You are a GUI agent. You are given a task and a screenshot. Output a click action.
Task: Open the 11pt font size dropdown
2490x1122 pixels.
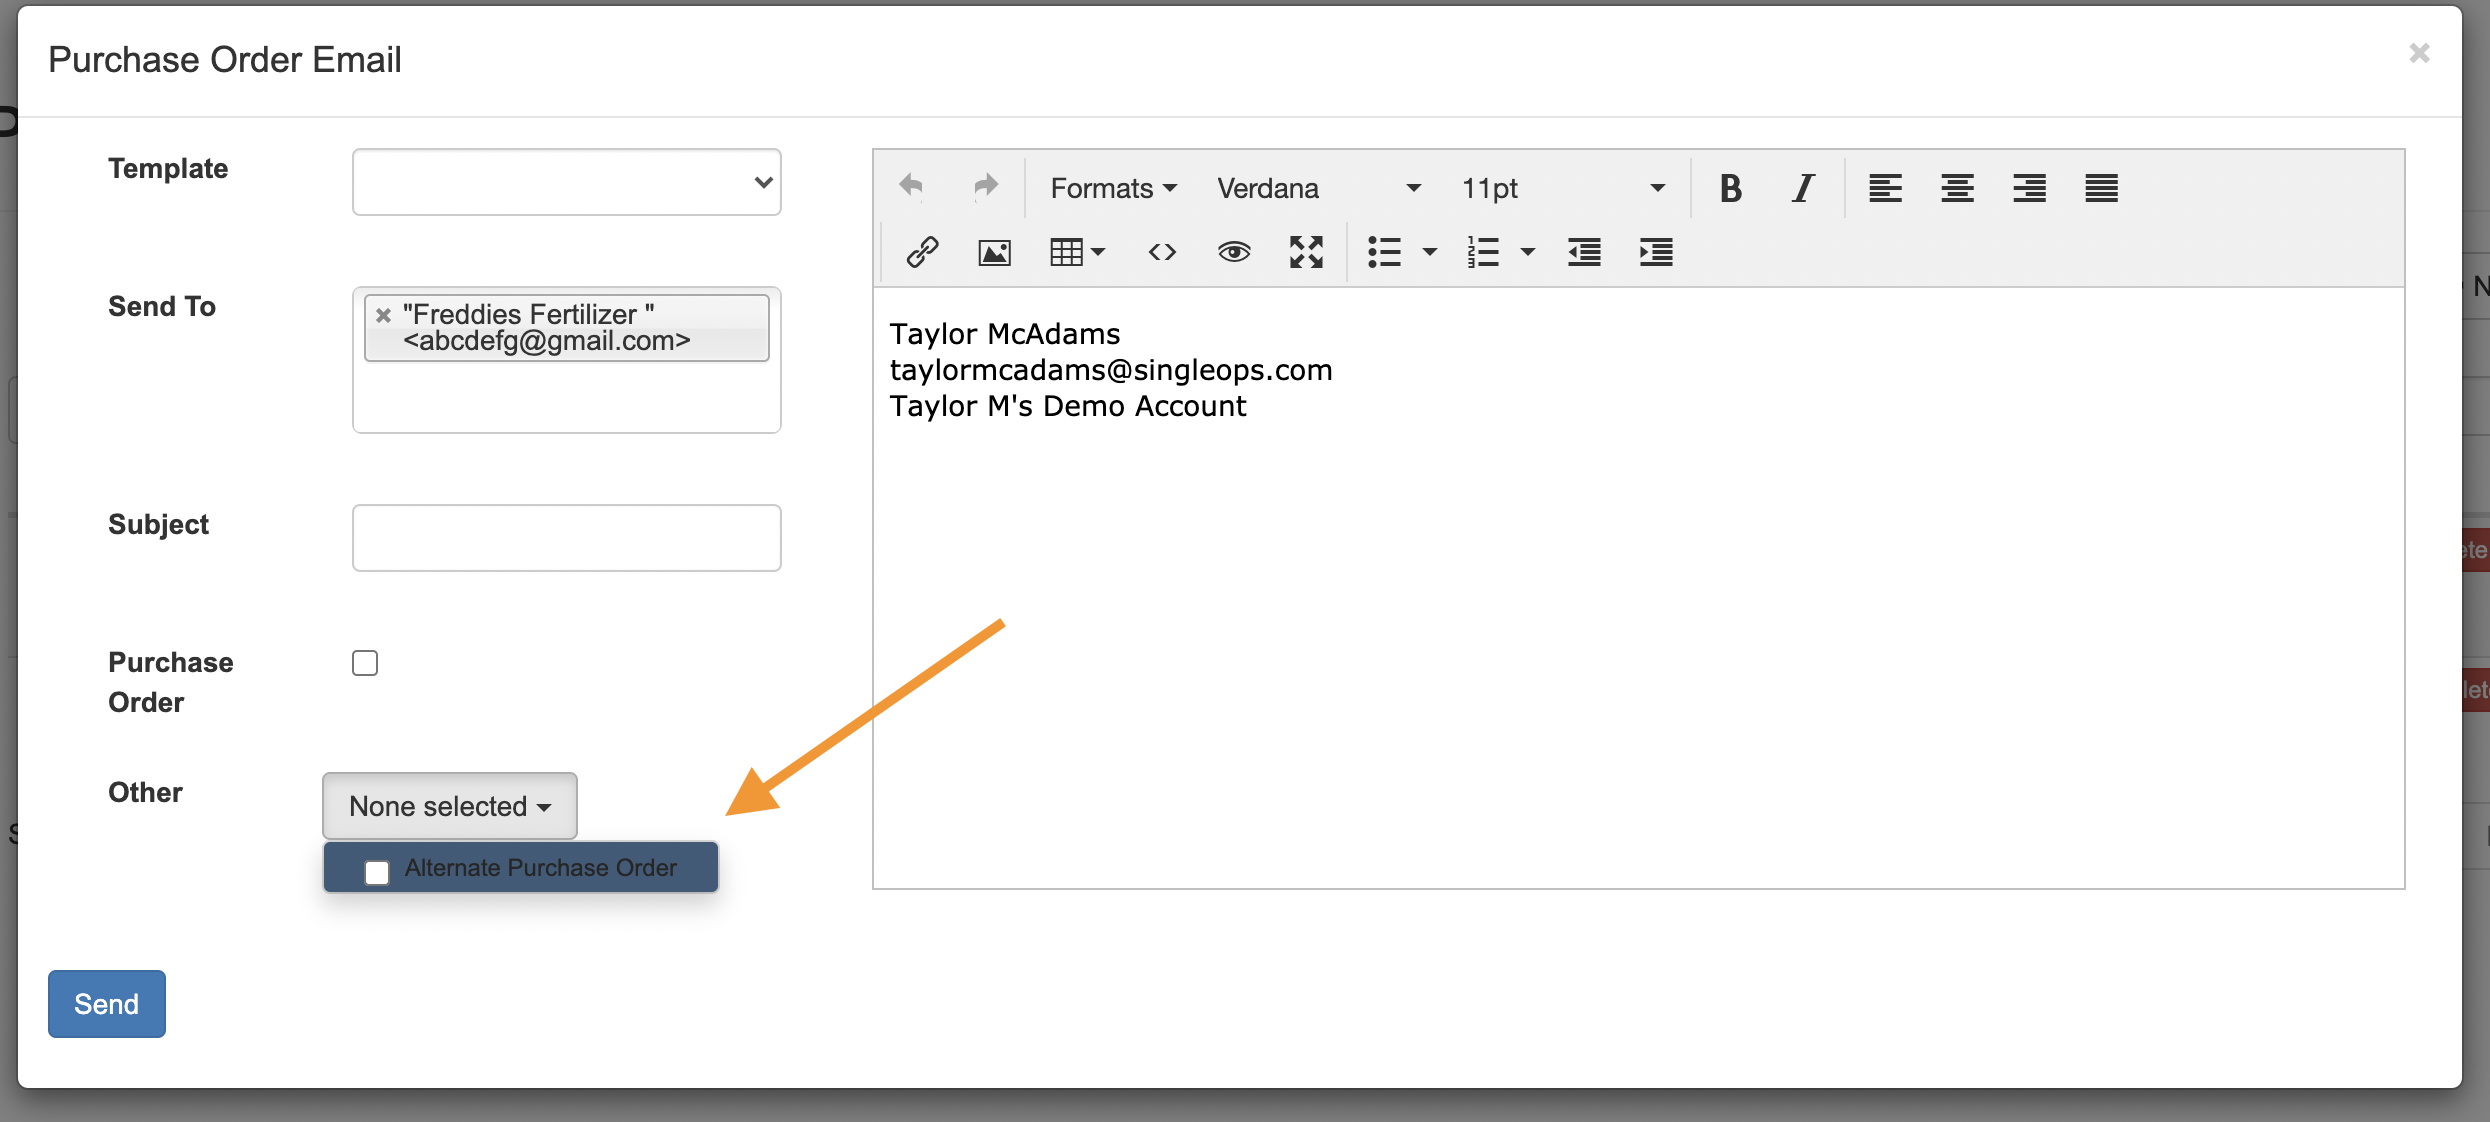[x=1562, y=188]
